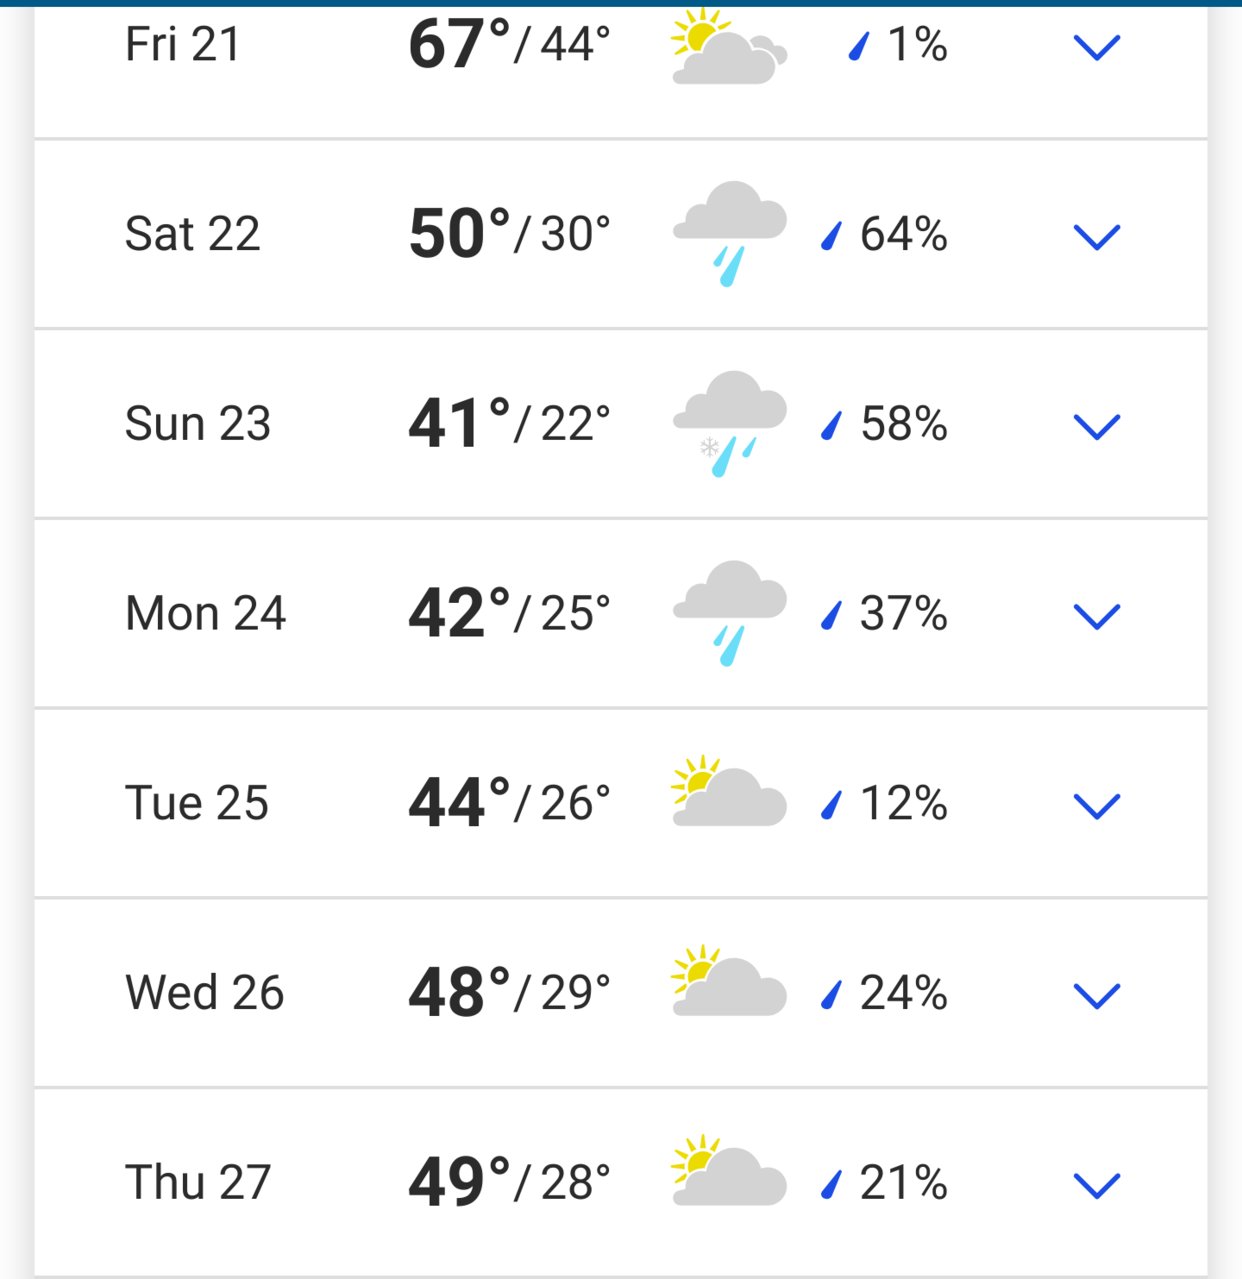Click the 37% precipitation chance on Monday
Image resolution: width=1242 pixels, height=1279 pixels.
[x=904, y=614]
